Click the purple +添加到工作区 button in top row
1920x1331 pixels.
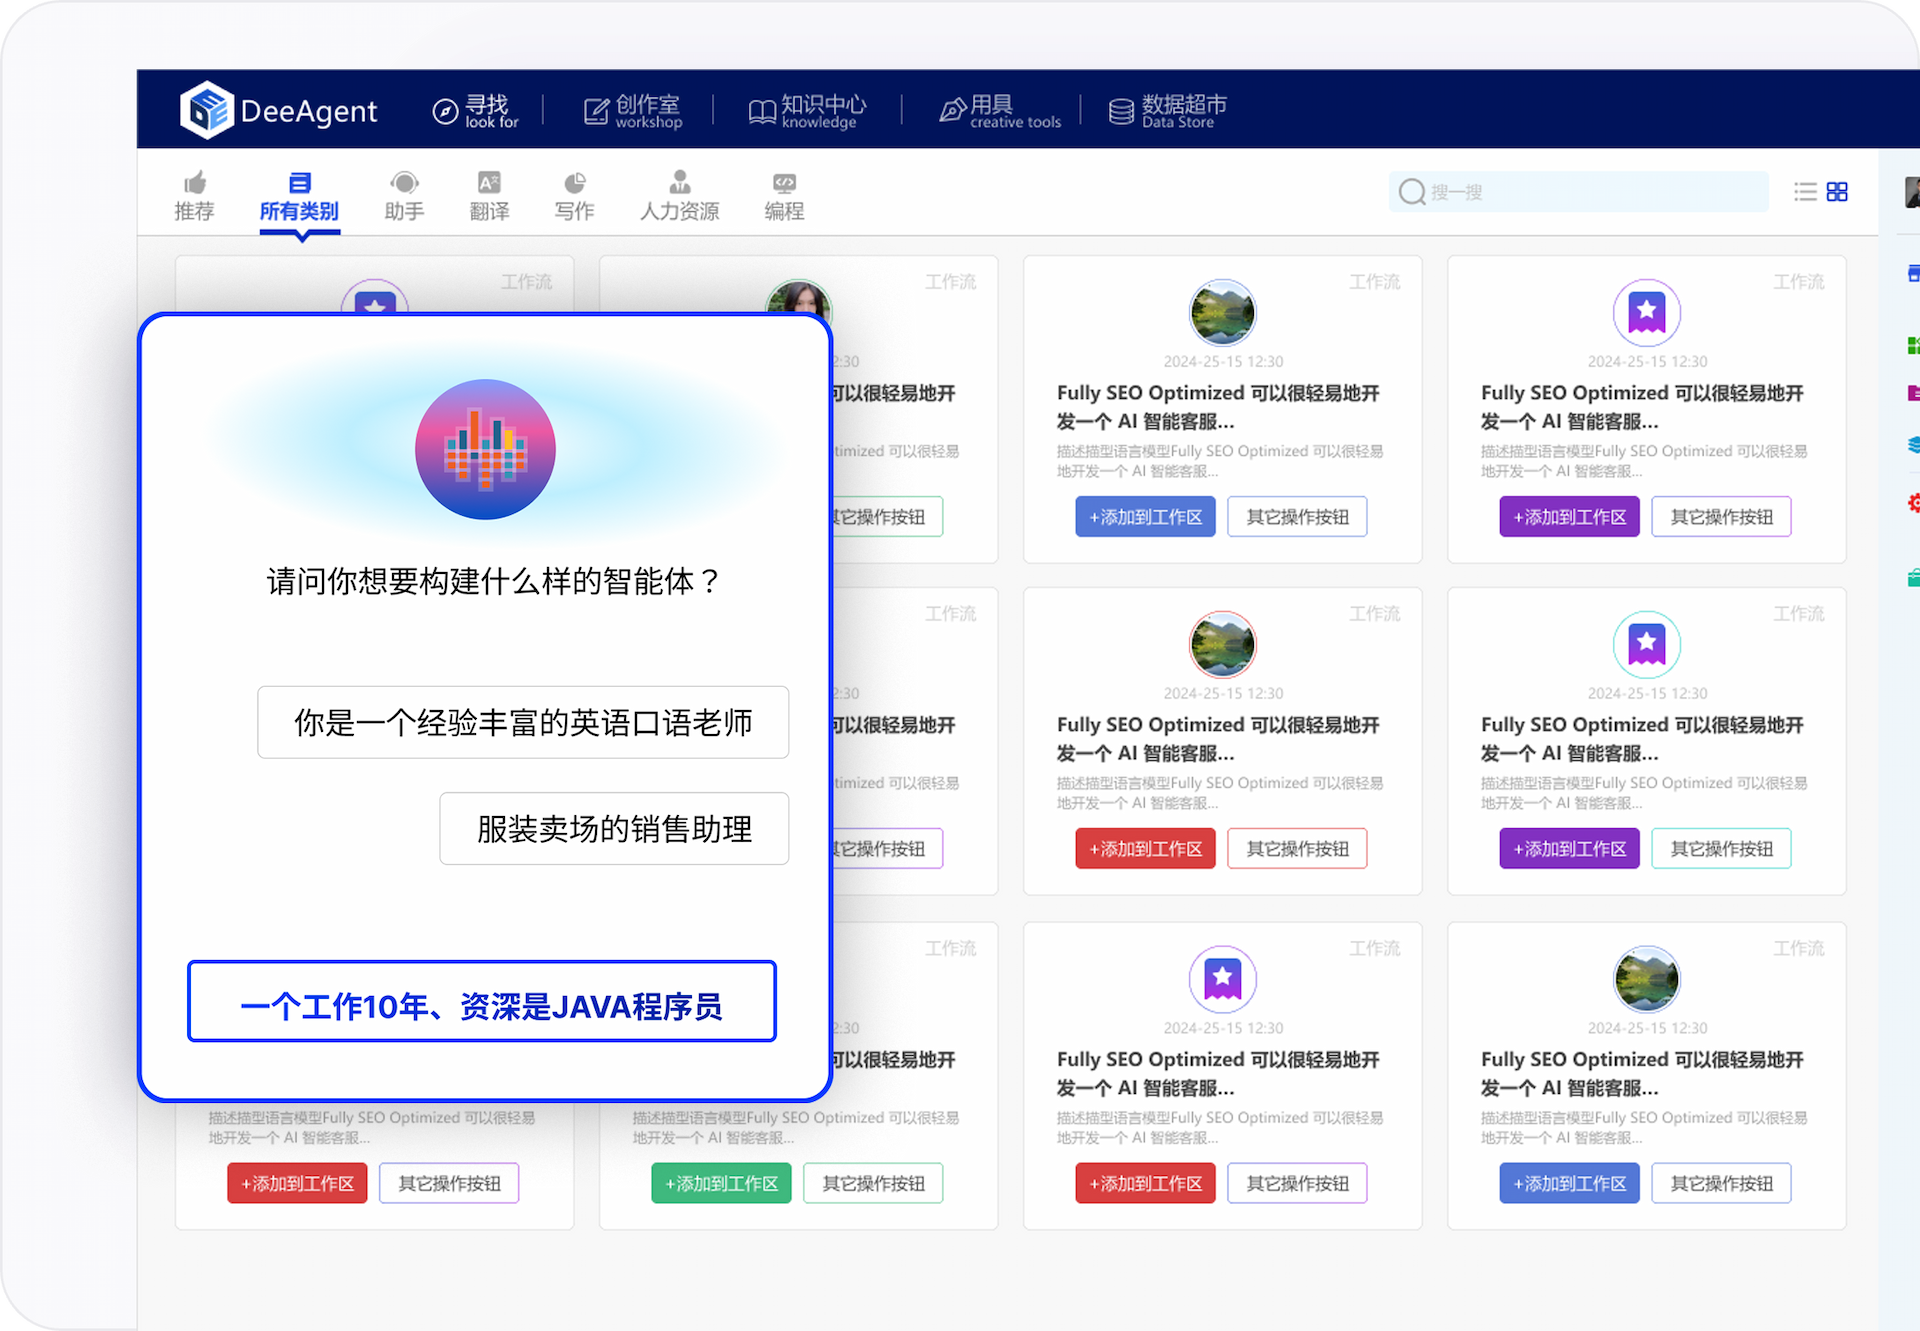1569,517
